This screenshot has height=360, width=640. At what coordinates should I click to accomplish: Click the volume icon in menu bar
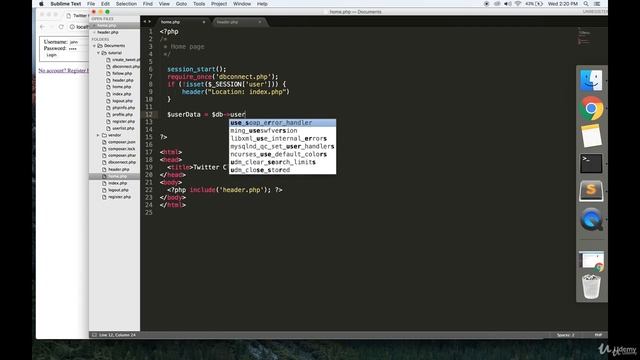507,4
